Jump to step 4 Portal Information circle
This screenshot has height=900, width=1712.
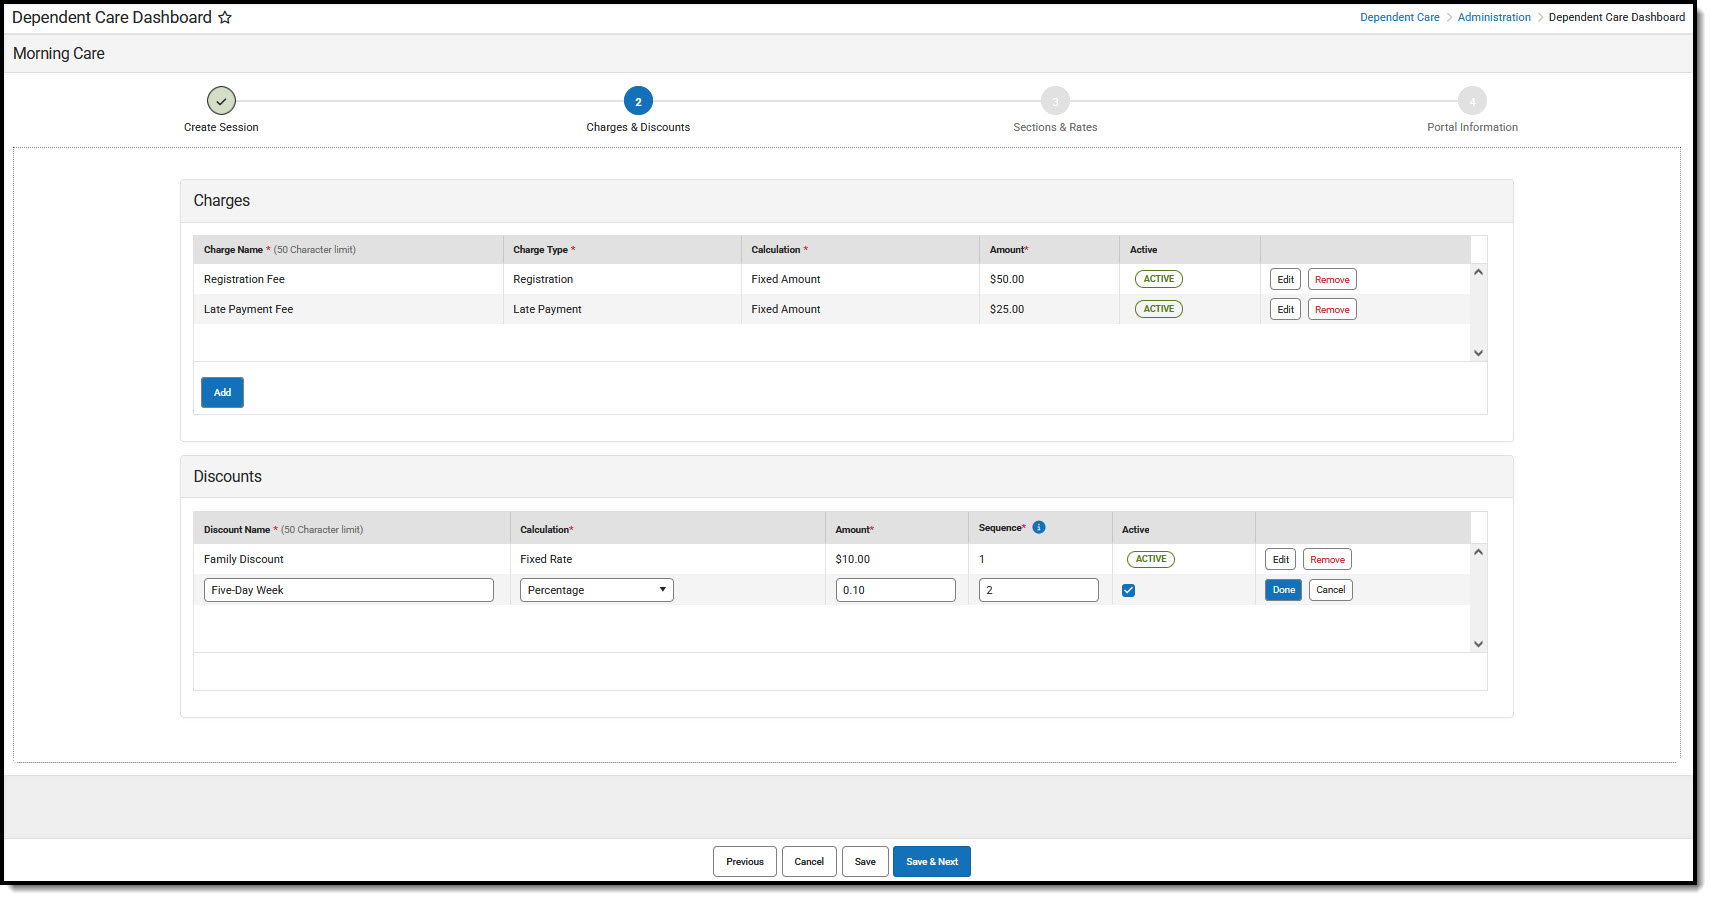[x=1472, y=101]
